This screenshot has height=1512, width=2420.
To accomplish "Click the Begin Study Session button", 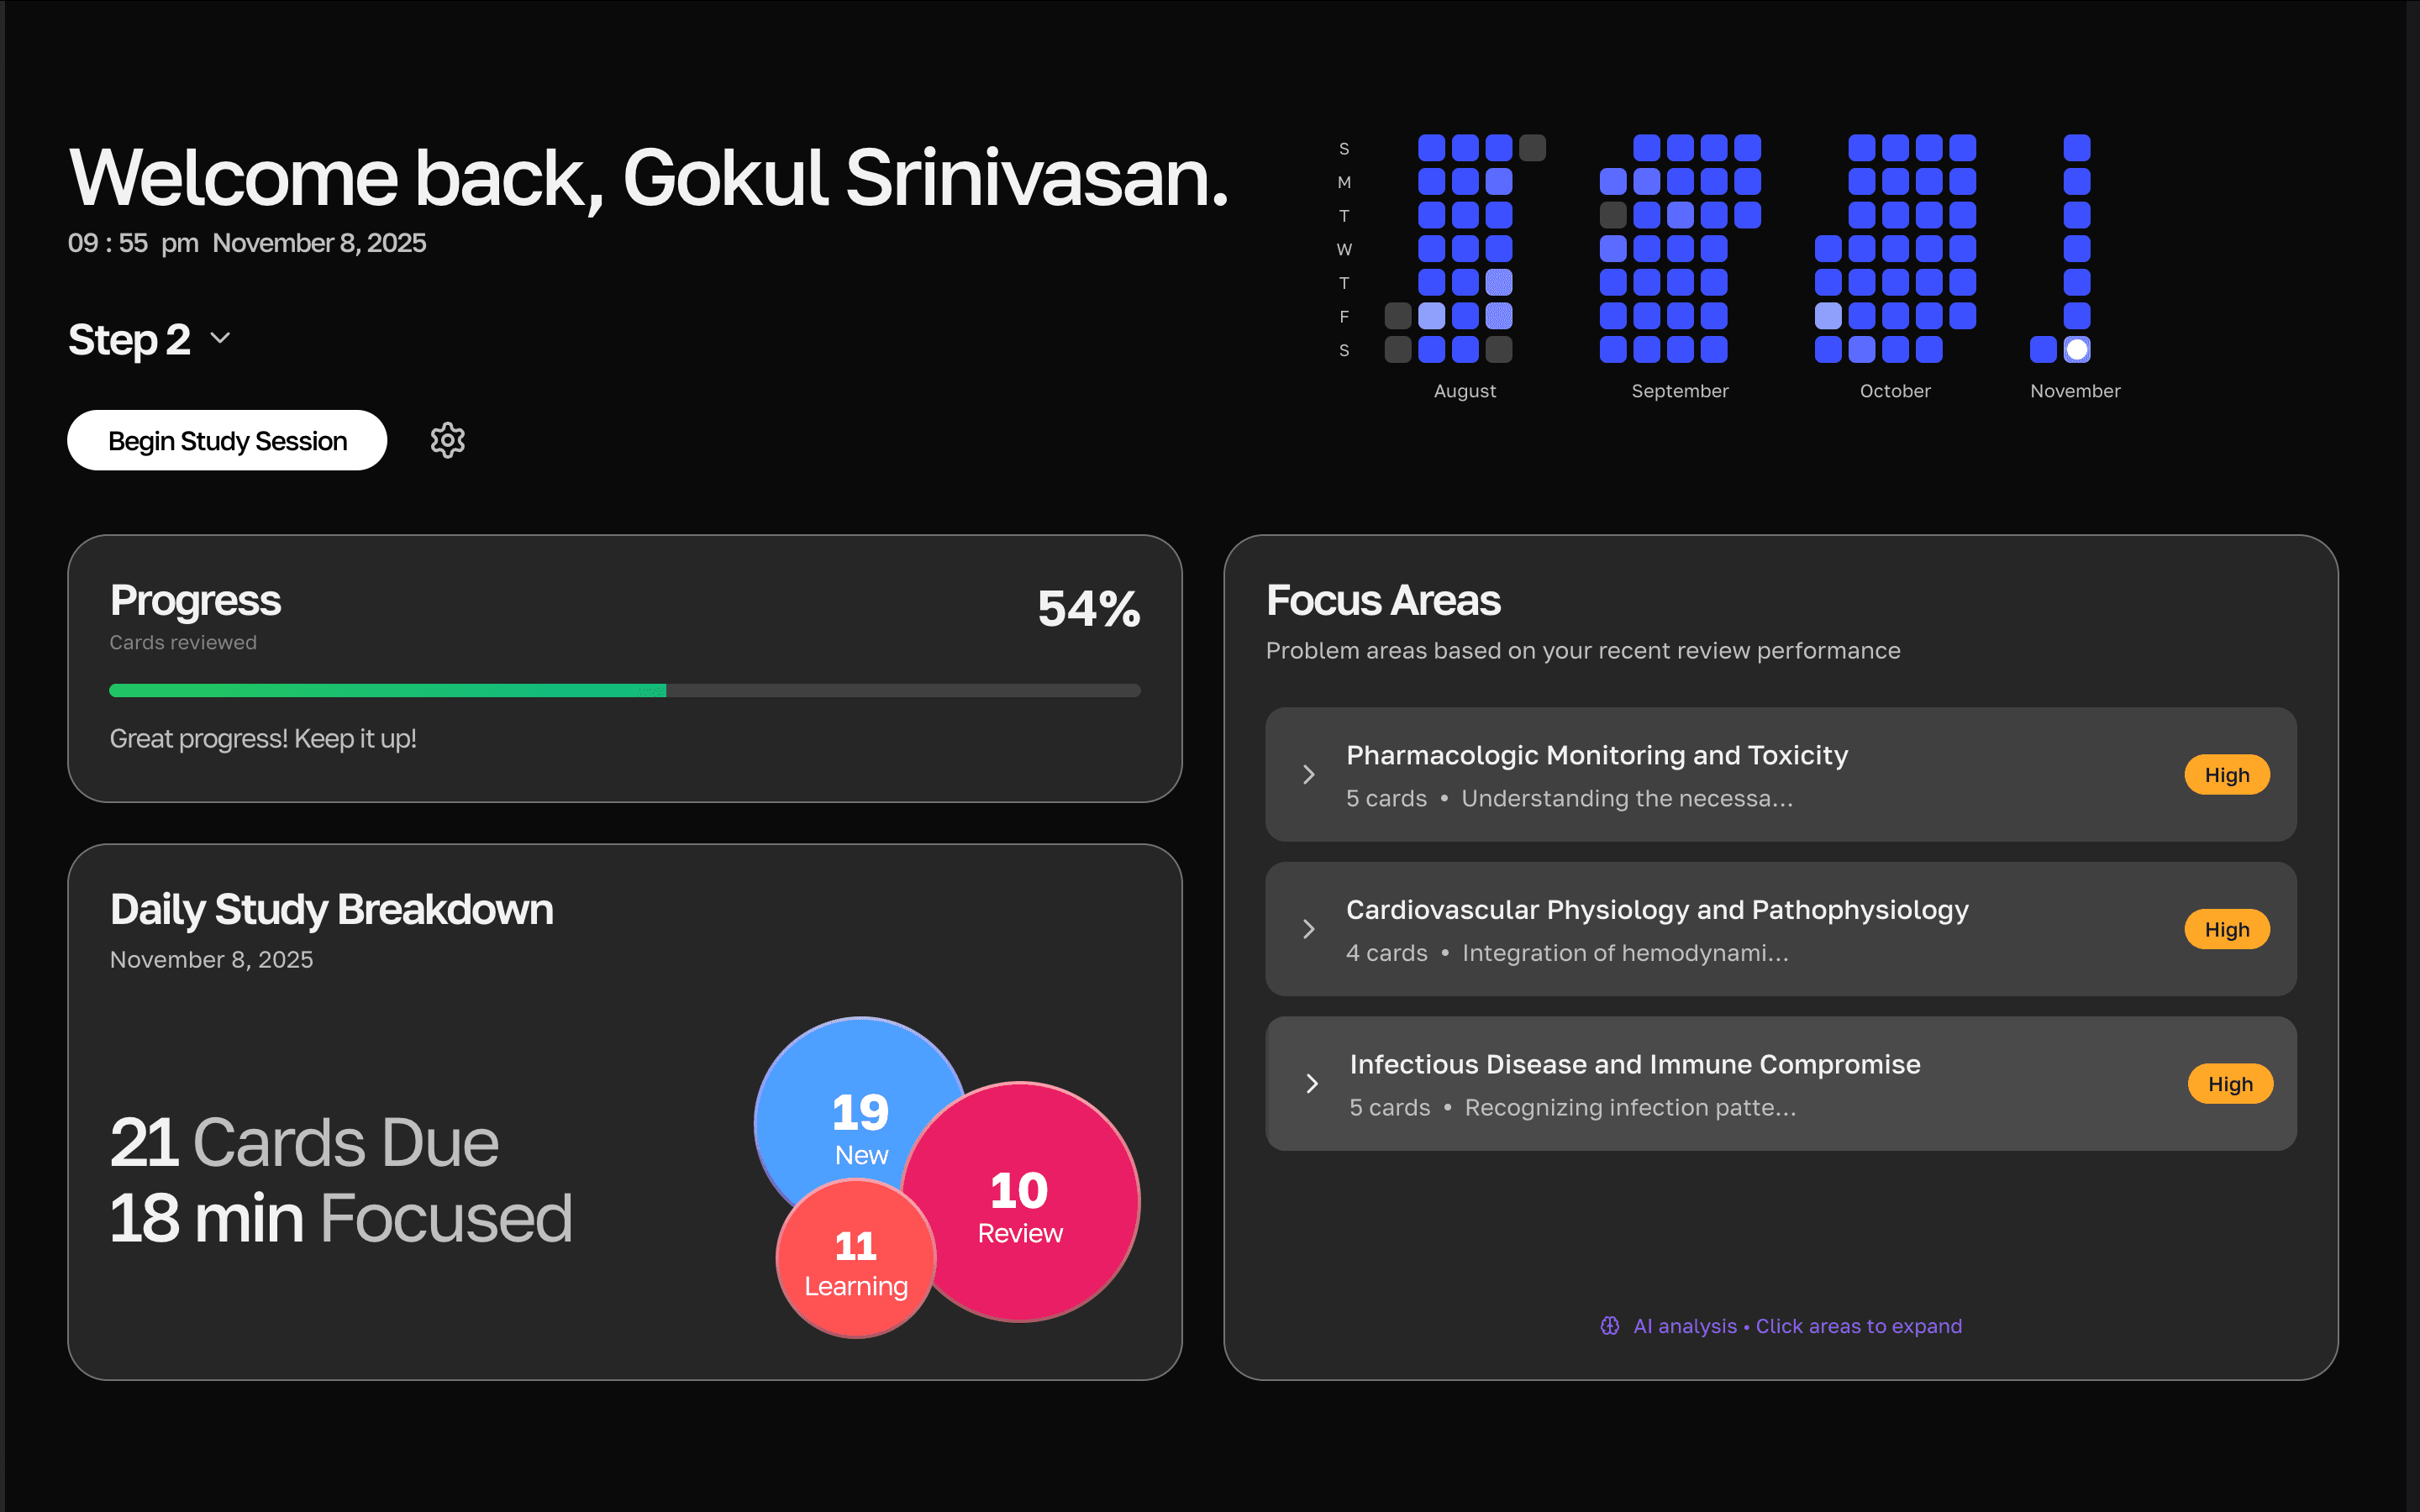I will 227,440.
